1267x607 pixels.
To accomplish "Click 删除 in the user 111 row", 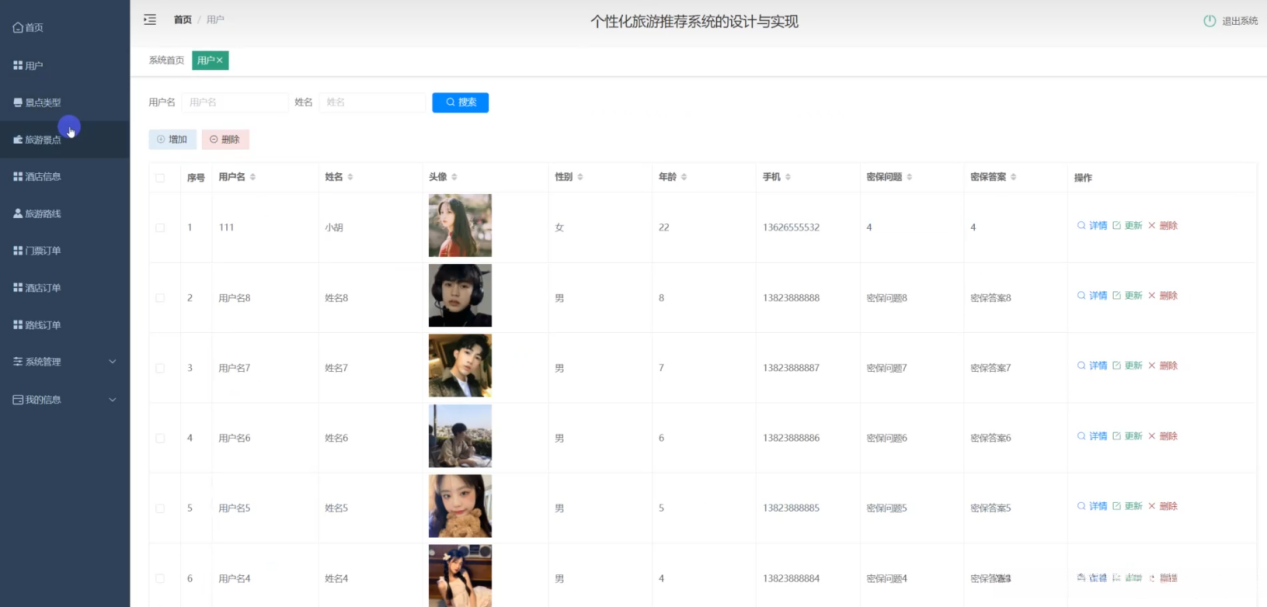I will pyautogui.click(x=1163, y=226).
